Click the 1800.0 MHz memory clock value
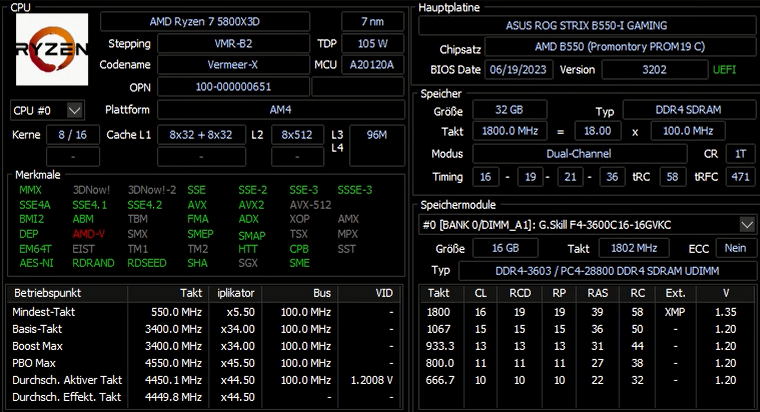The width and height of the screenshot is (760, 412). 510,131
